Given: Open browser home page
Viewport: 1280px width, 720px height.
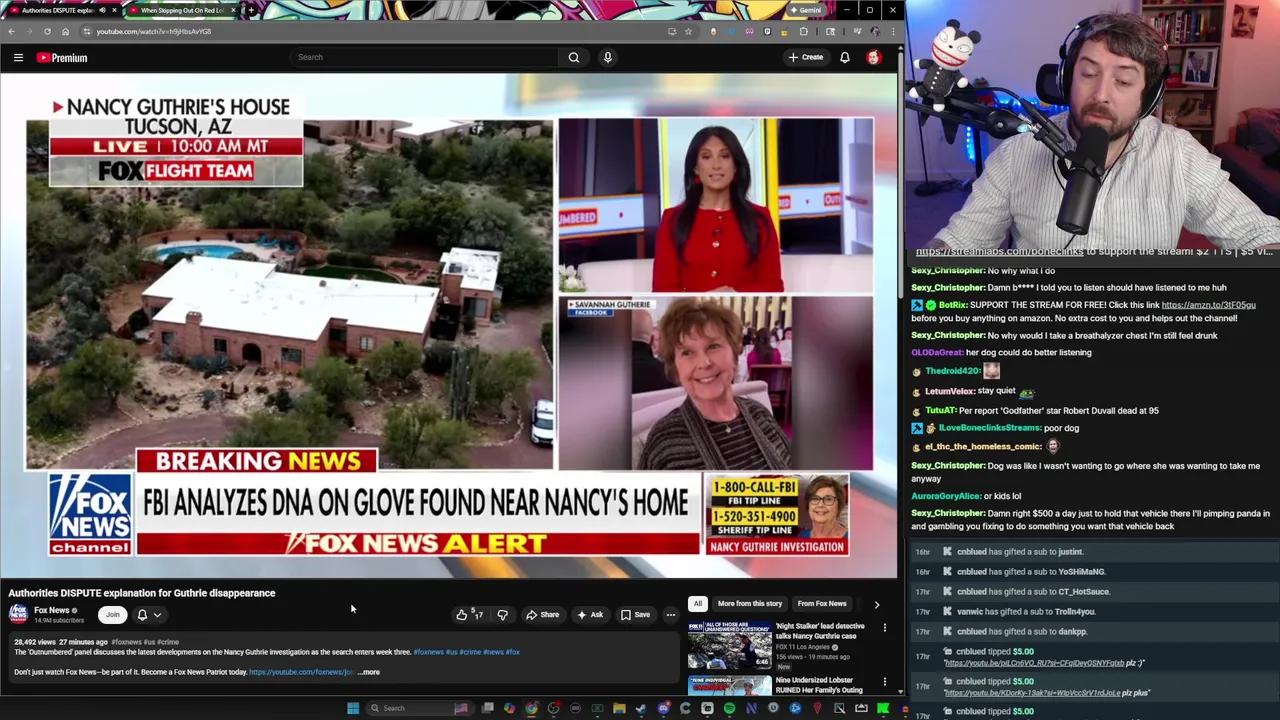Looking at the screenshot, I should [65, 31].
